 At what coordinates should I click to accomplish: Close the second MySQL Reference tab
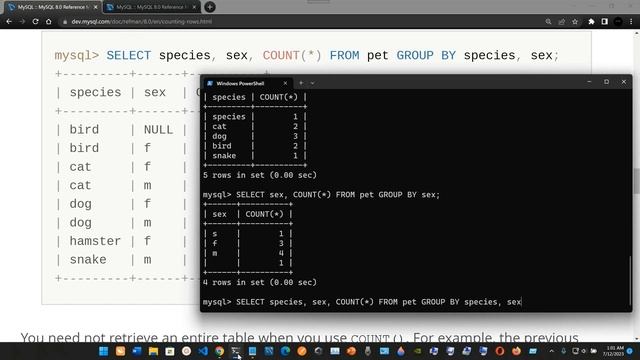click(194, 7)
